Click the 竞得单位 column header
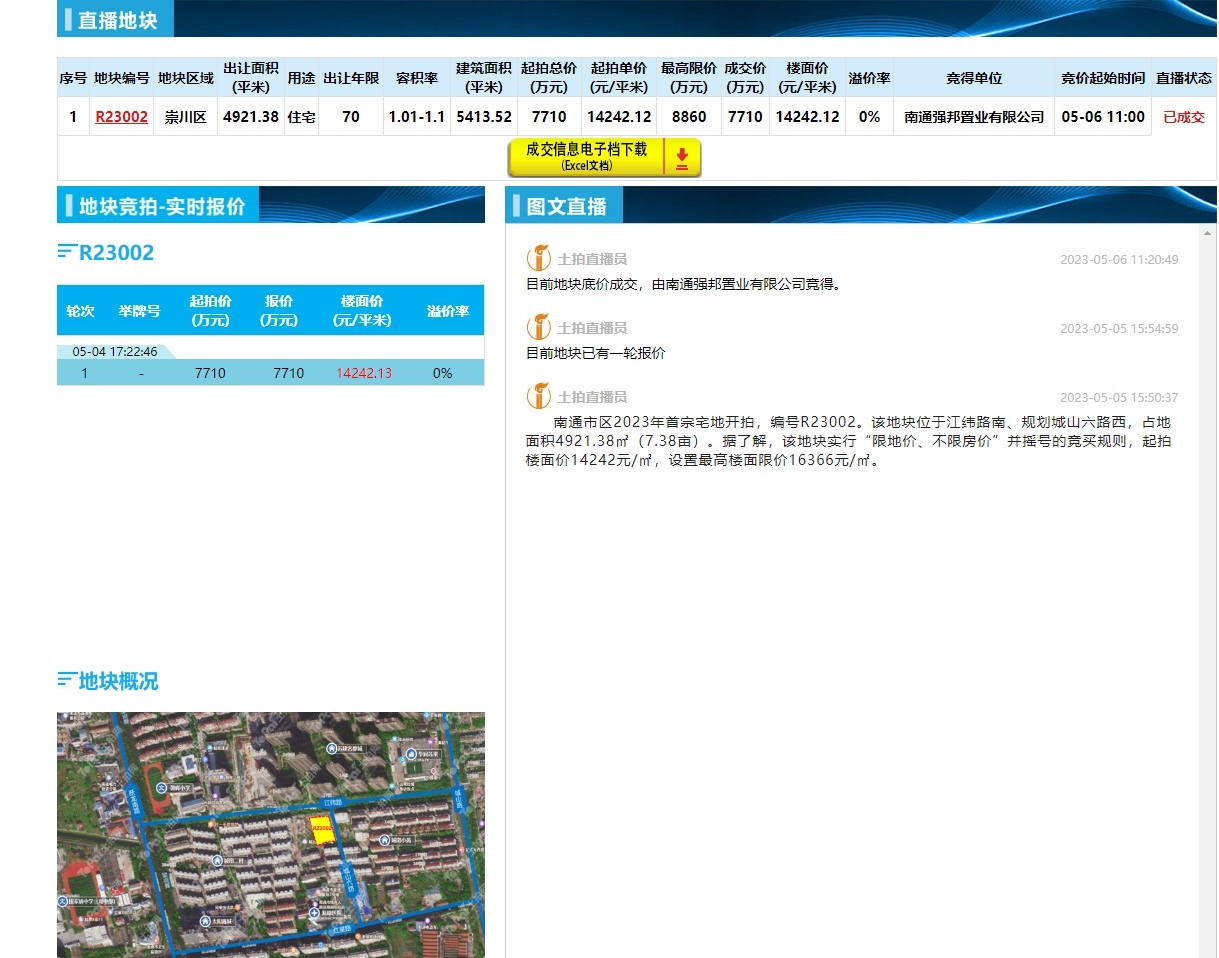Image resolution: width=1219 pixels, height=958 pixels. pyautogui.click(x=974, y=78)
